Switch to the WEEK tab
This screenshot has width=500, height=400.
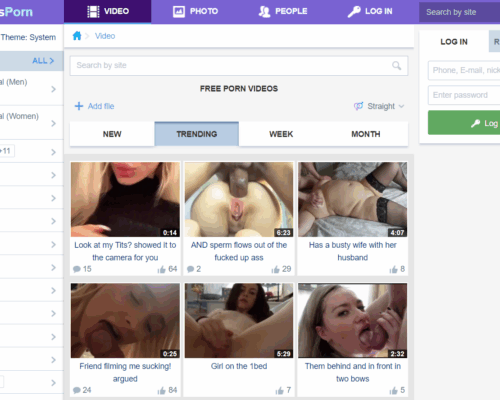pyautogui.click(x=281, y=134)
